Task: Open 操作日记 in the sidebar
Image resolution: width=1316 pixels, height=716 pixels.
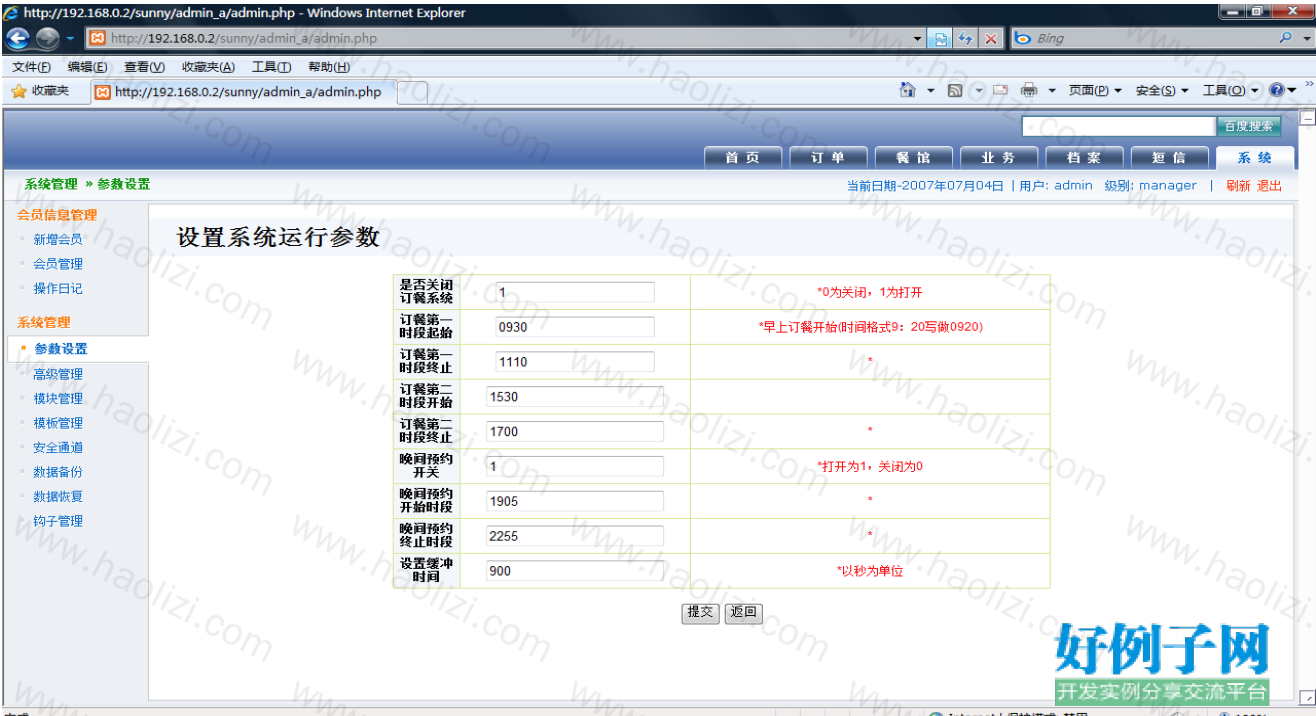Action: point(58,288)
